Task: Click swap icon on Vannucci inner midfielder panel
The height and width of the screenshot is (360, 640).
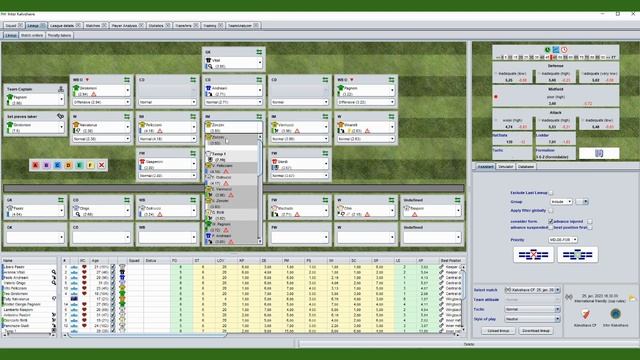Action: (325, 116)
